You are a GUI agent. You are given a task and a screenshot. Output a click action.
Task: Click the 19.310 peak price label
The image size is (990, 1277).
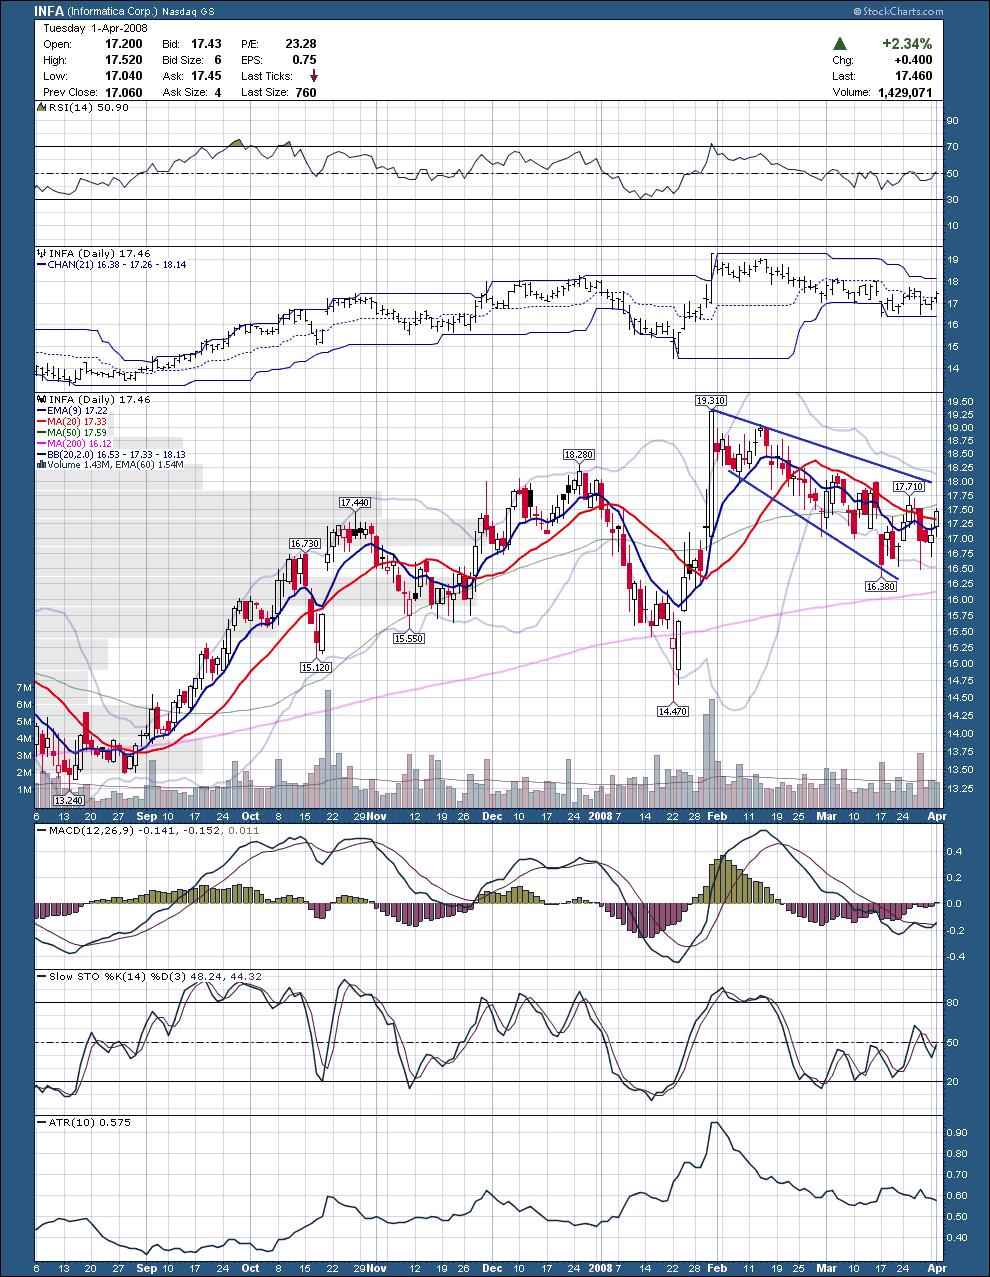710,400
